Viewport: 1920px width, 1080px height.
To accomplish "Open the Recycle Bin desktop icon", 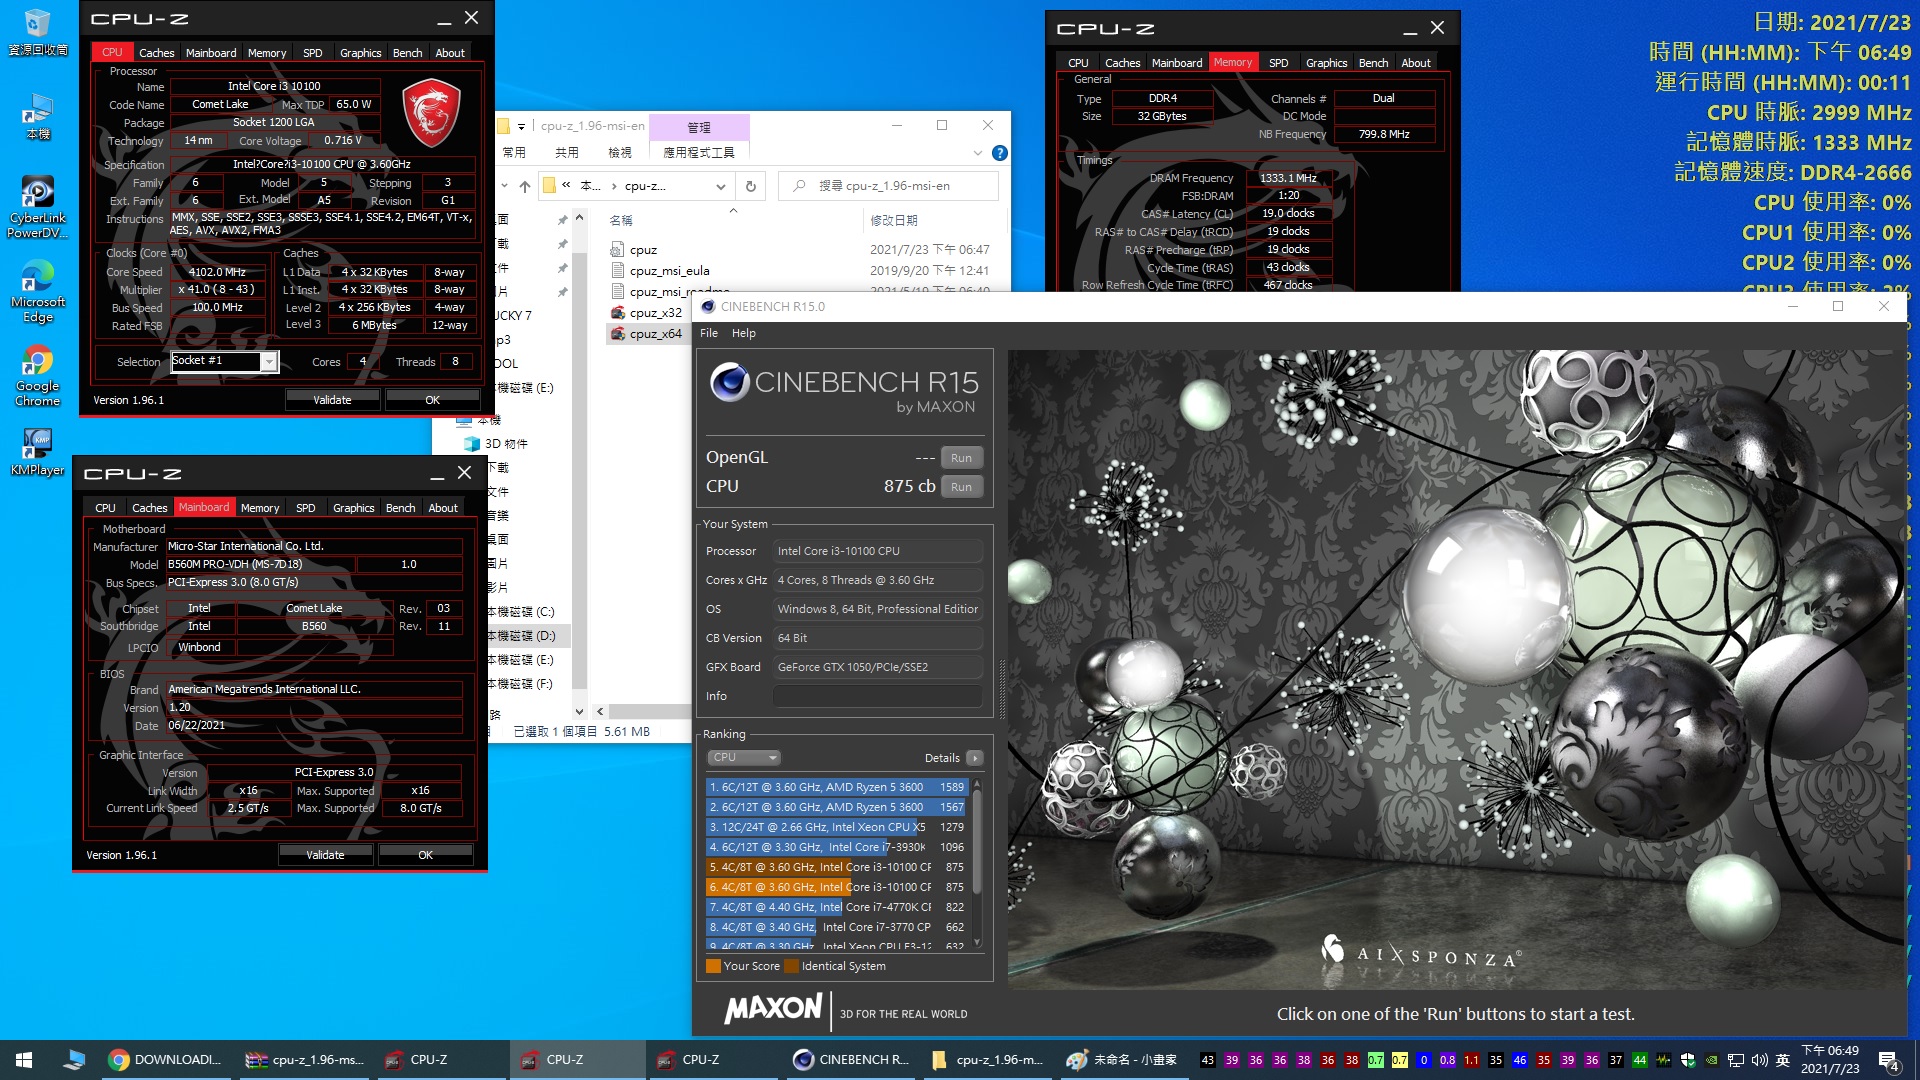I will (38, 32).
